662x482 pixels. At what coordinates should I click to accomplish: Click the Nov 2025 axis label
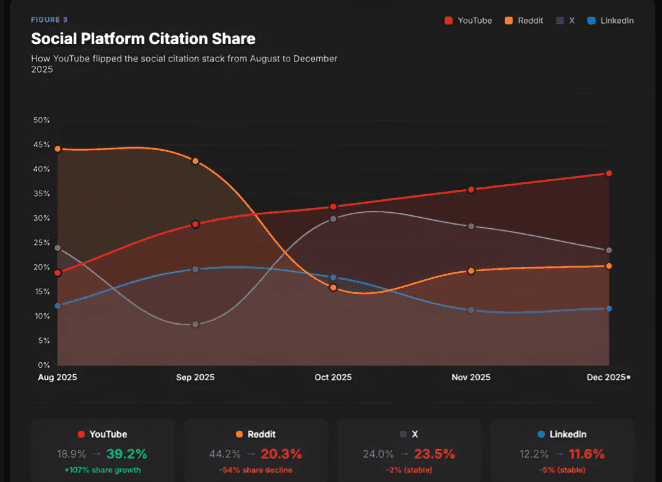point(471,377)
